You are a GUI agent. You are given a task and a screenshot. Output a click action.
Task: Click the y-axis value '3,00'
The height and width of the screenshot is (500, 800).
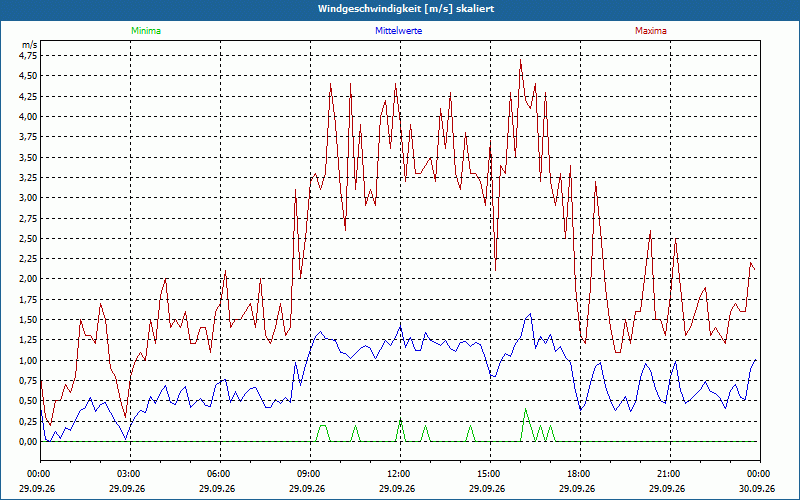[x=29, y=198]
